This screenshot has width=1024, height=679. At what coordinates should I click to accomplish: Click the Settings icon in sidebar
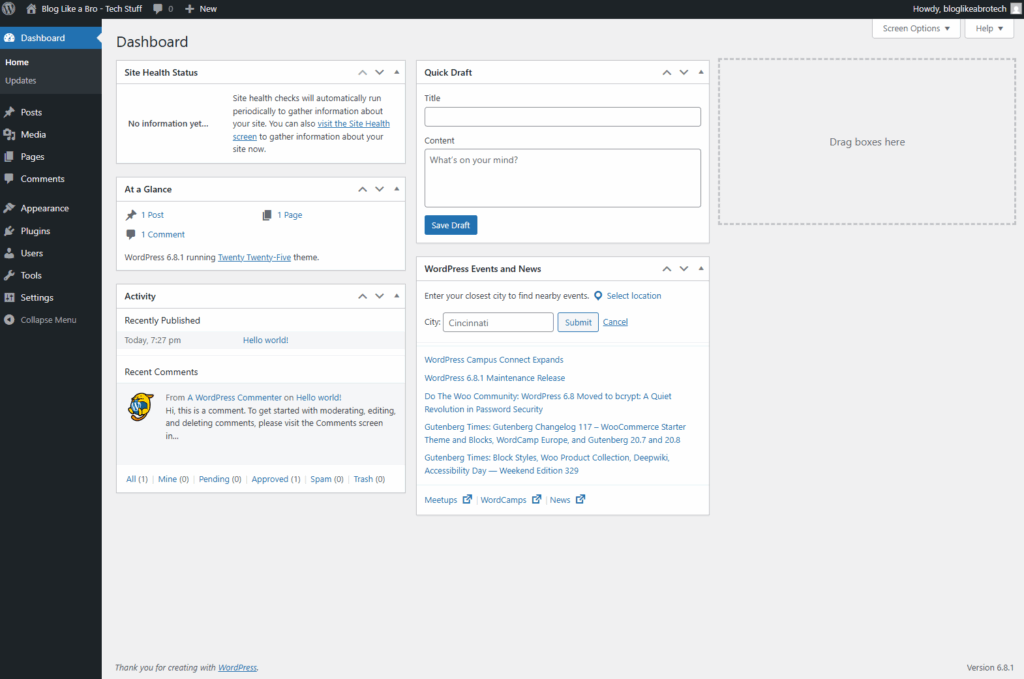9,298
